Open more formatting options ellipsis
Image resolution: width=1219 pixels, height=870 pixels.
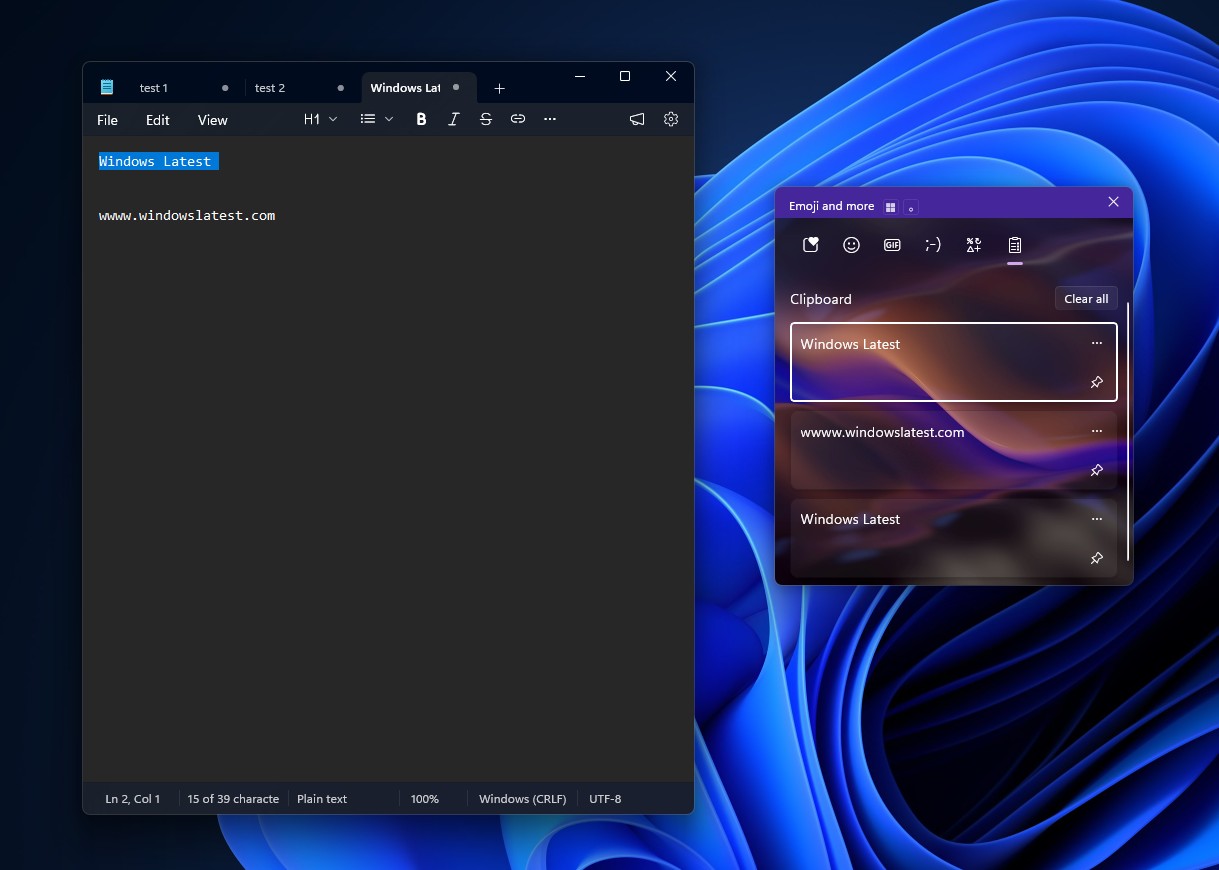(550, 119)
